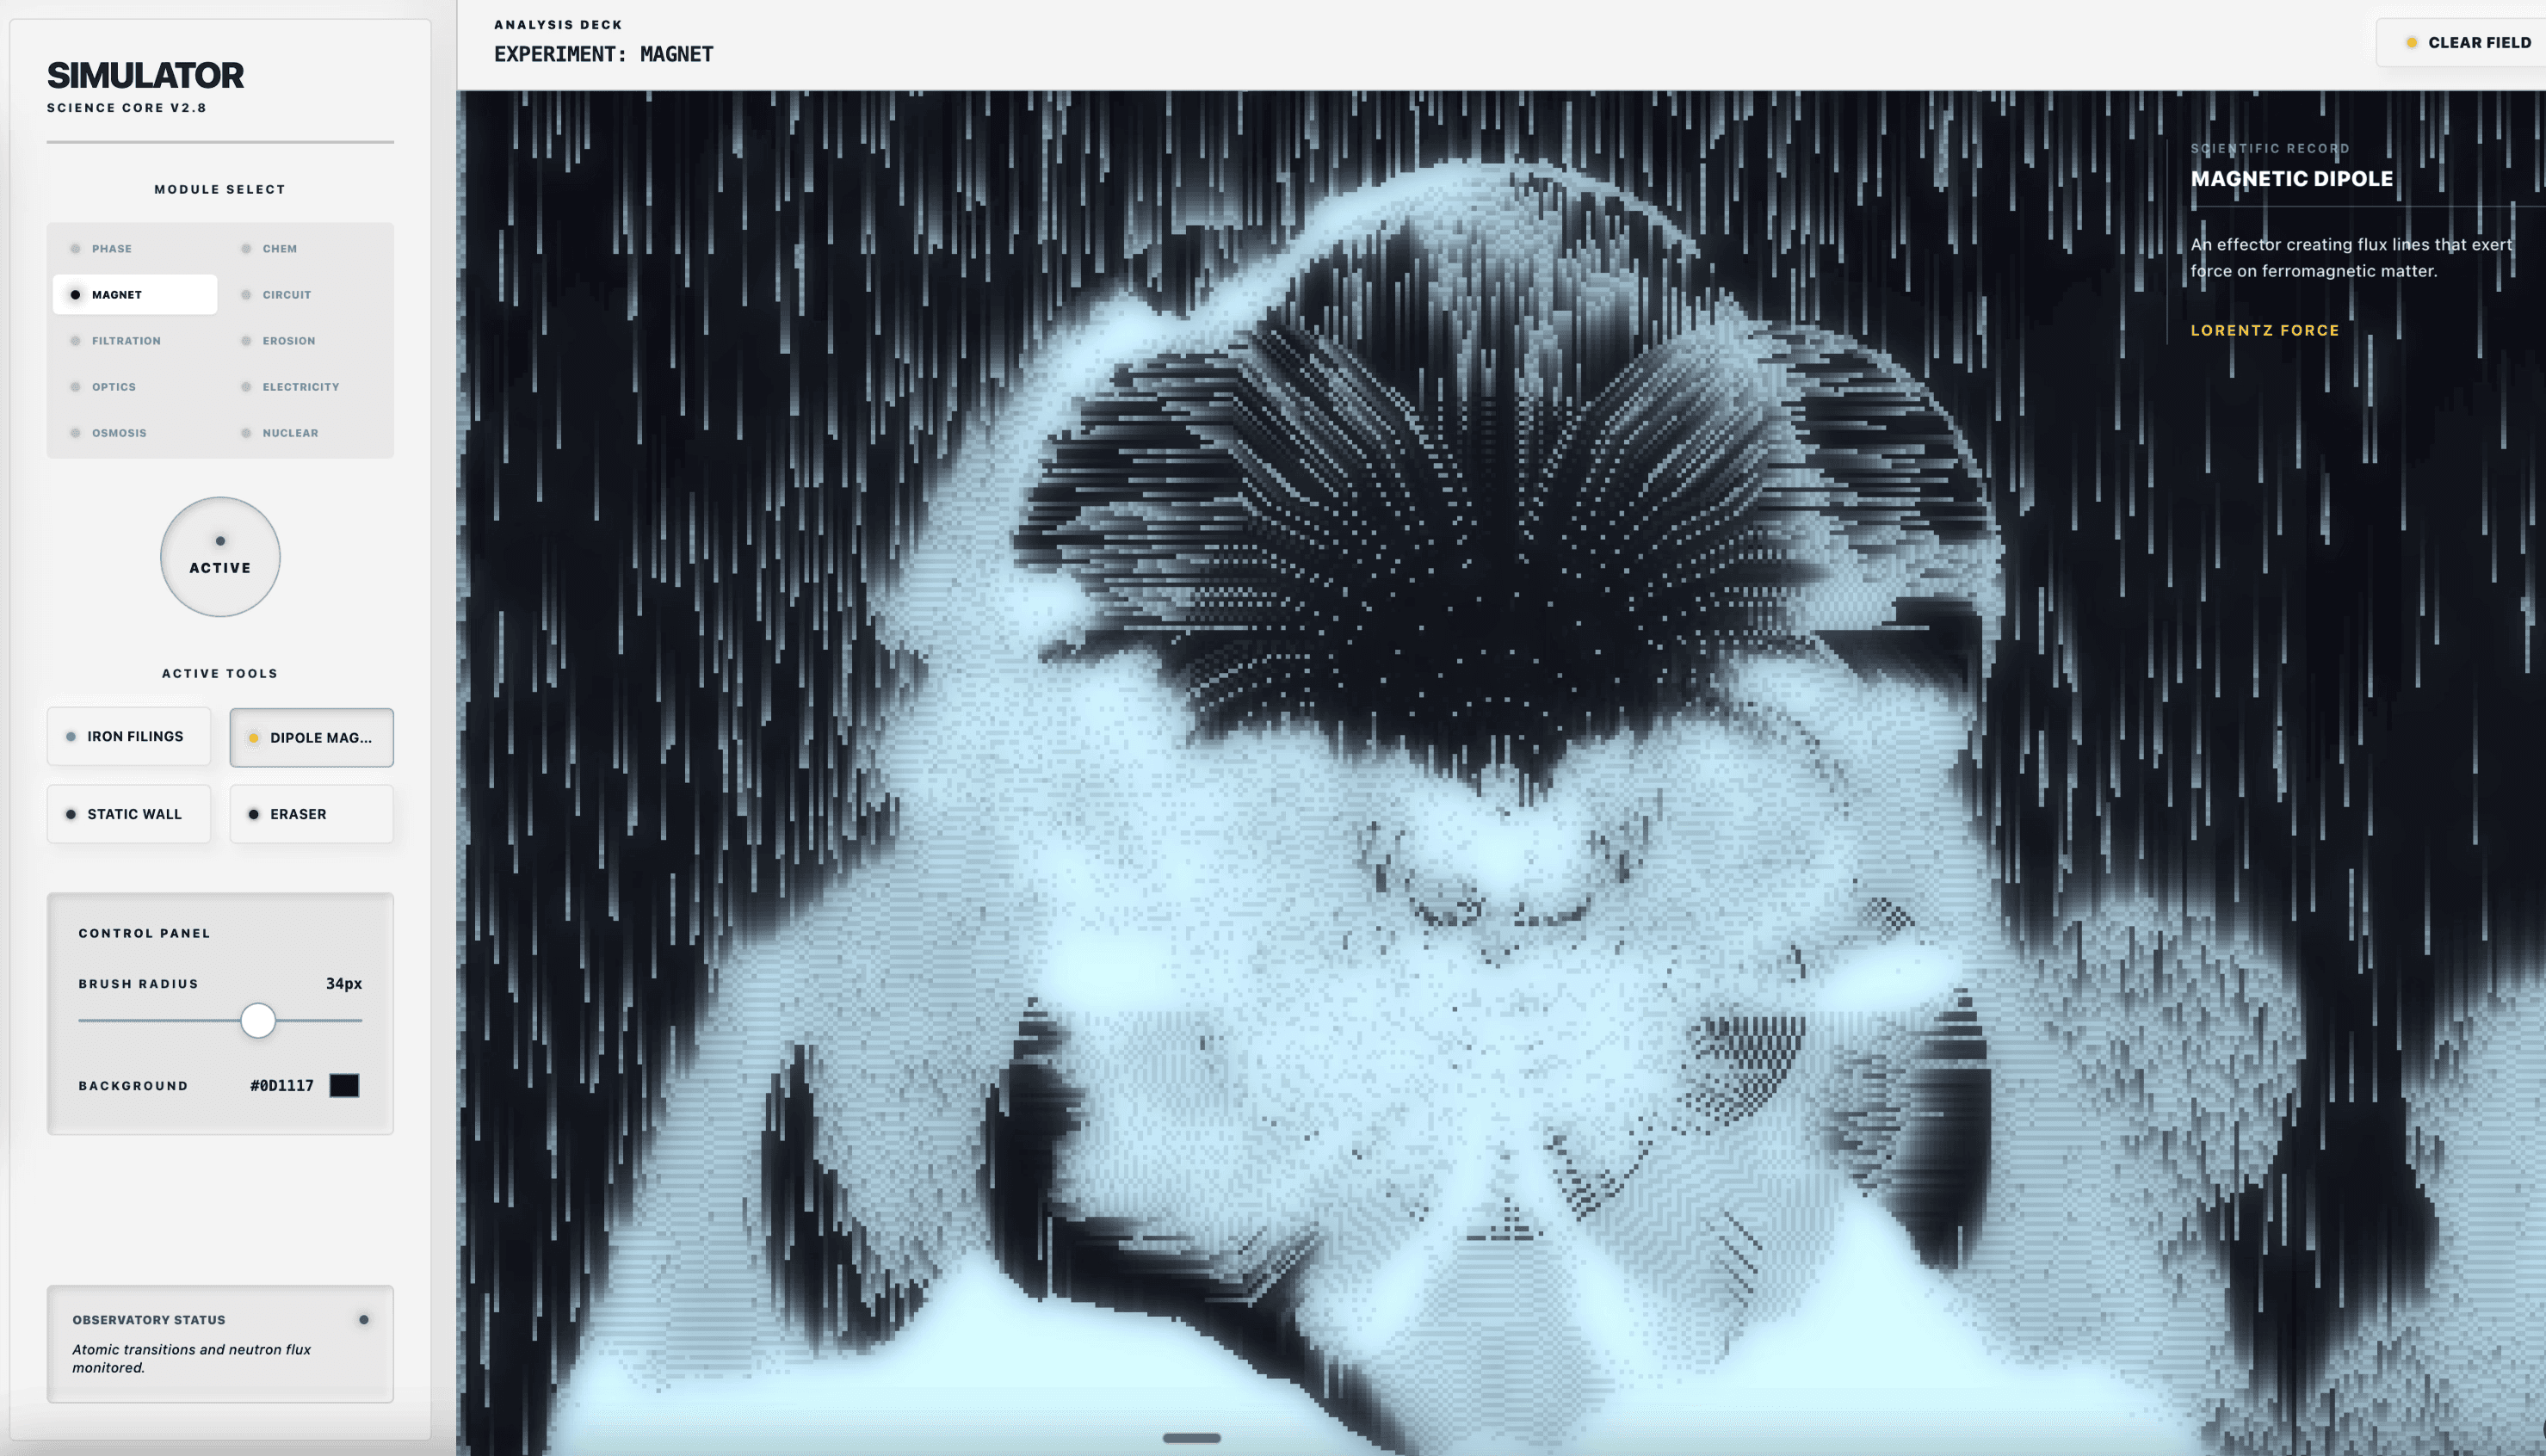
Task: Select the Dipole Magnet tool
Action: pos(311,737)
